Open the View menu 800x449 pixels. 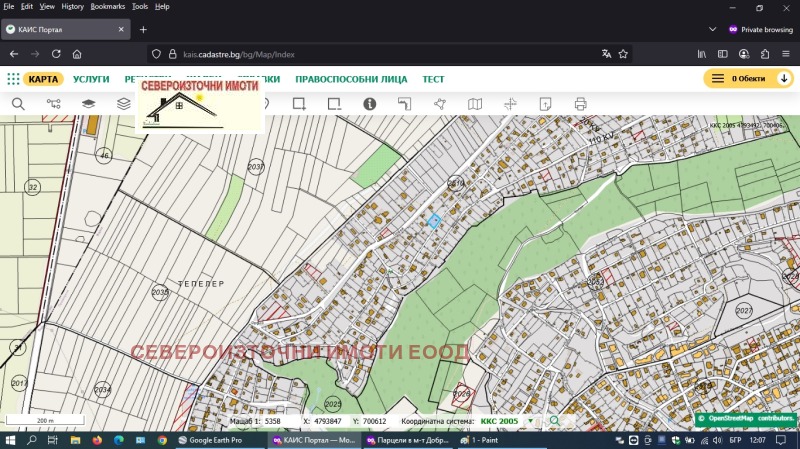47,7
